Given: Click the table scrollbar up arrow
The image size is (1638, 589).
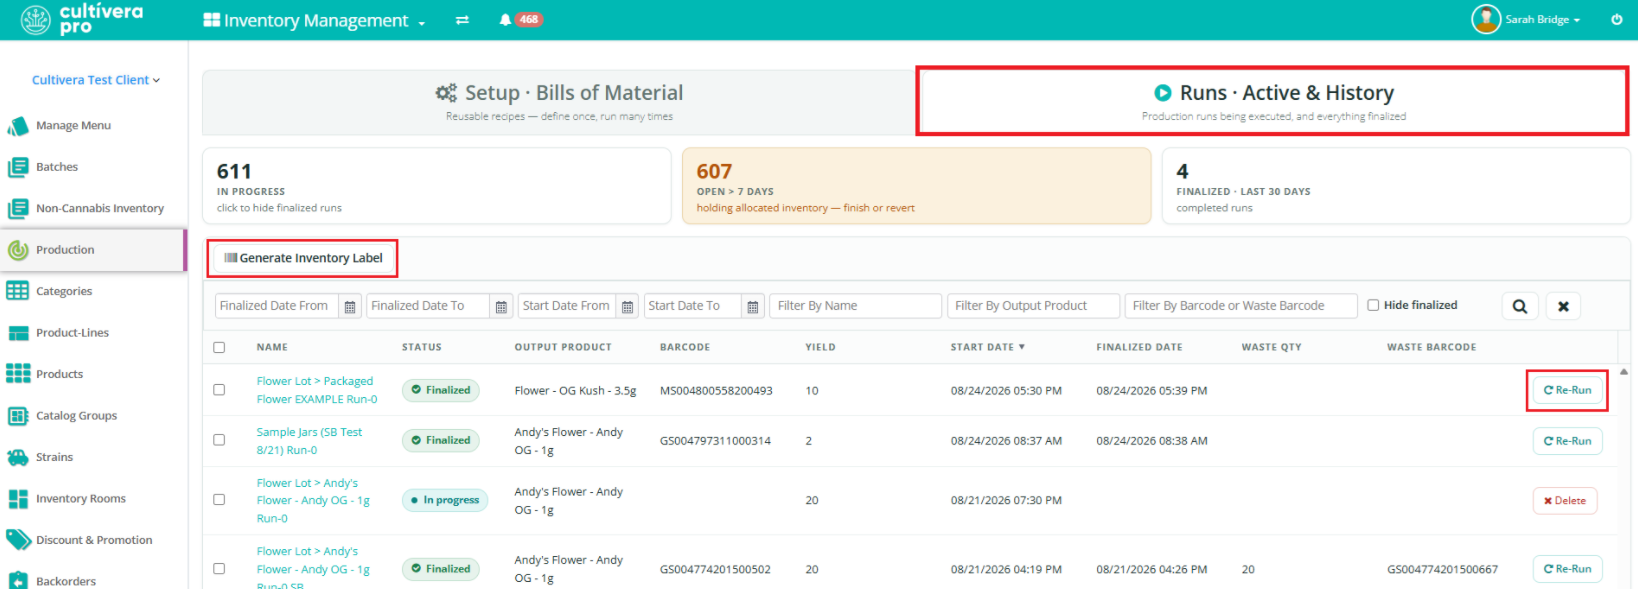Looking at the screenshot, I should point(1624,372).
